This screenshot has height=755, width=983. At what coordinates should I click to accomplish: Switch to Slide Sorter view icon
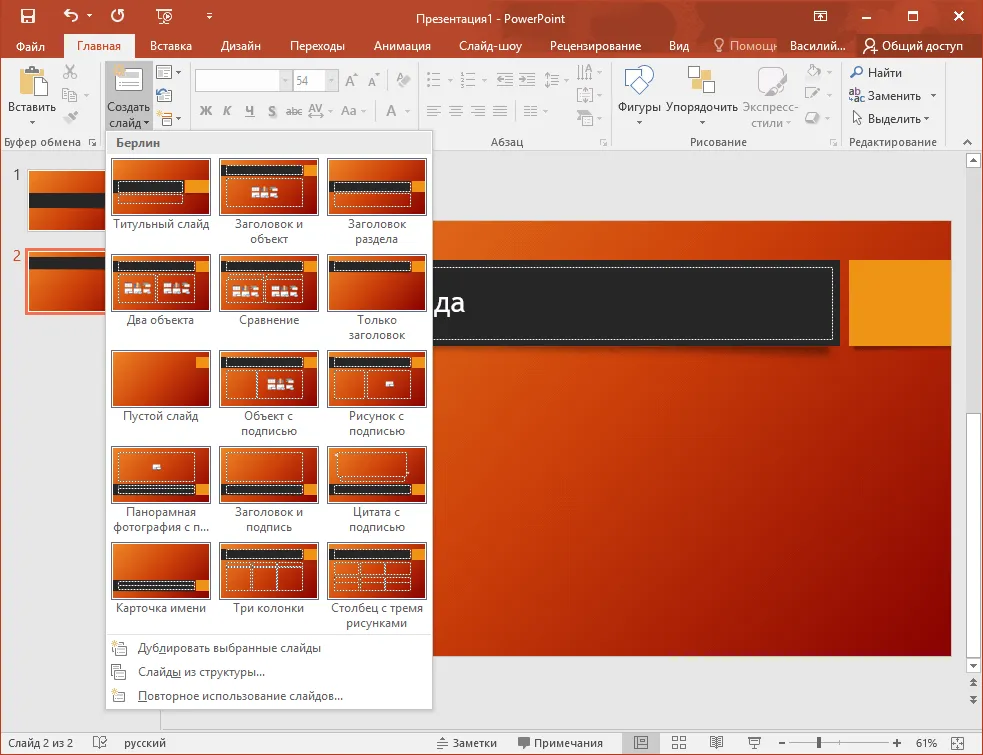tap(679, 743)
